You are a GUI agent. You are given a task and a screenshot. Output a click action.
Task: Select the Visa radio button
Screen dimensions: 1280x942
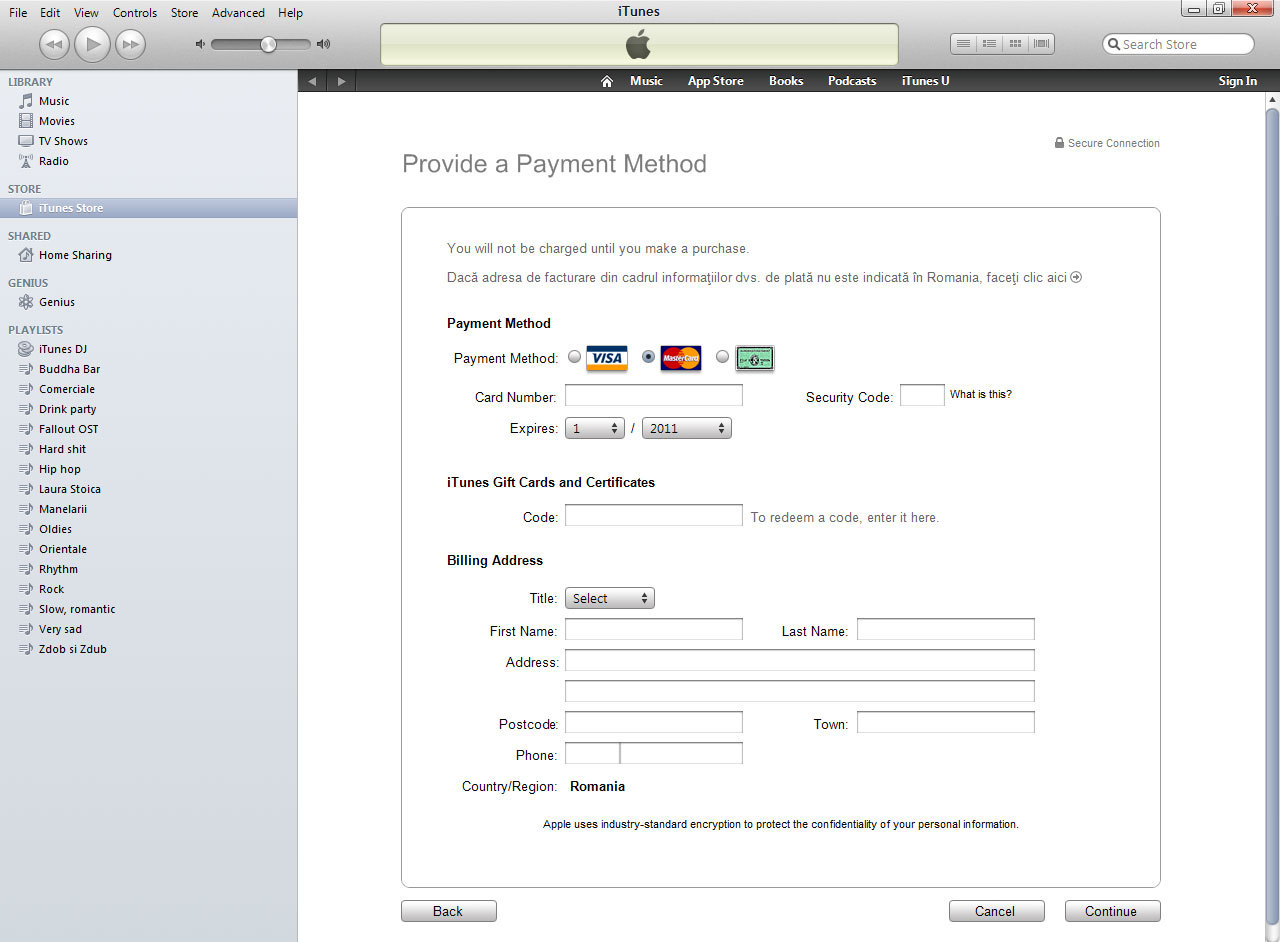click(x=574, y=356)
